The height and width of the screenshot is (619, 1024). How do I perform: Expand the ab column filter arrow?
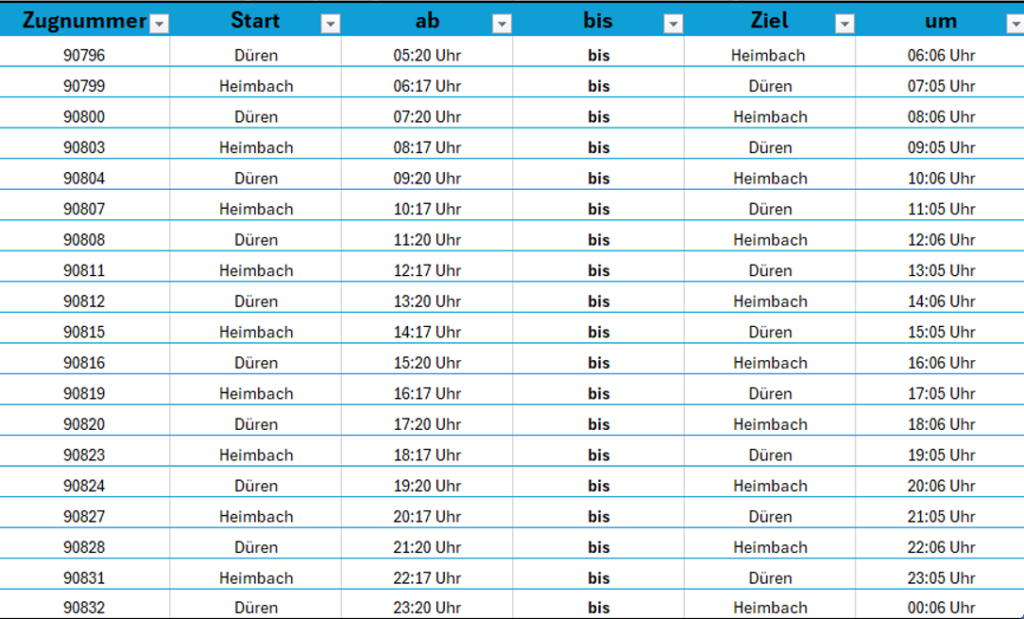tap(502, 25)
